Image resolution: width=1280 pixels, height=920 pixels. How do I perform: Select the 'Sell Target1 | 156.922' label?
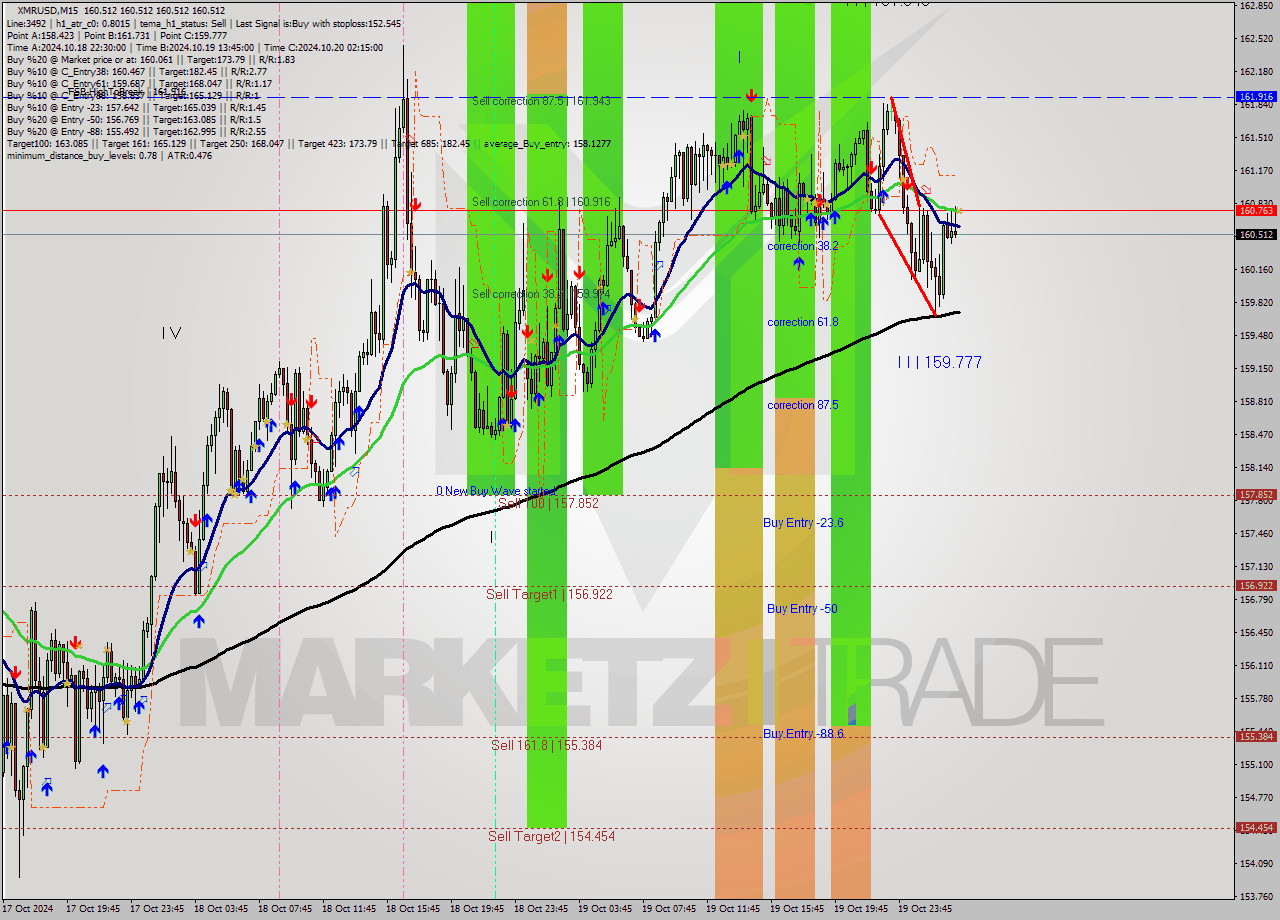point(549,594)
